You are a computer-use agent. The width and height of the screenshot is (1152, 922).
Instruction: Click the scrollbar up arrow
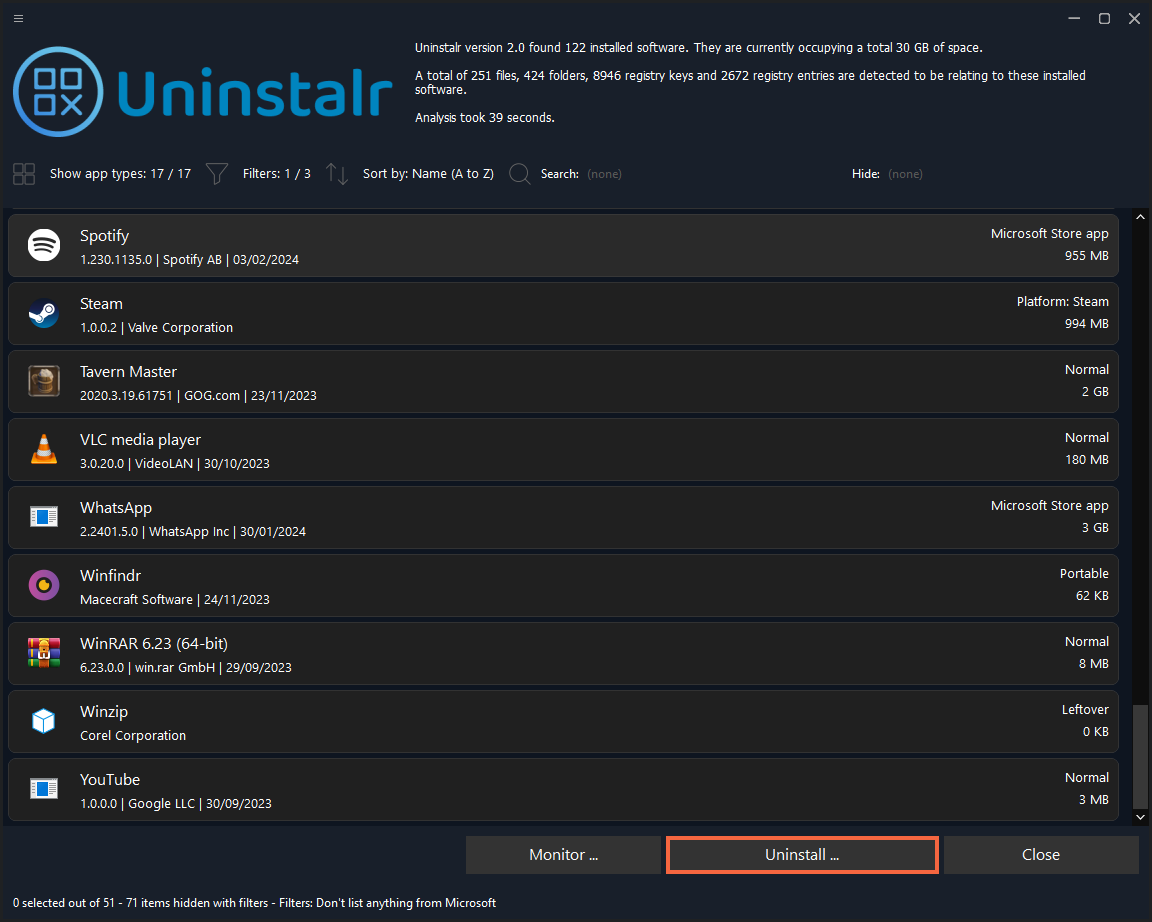(x=1140, y=217)
